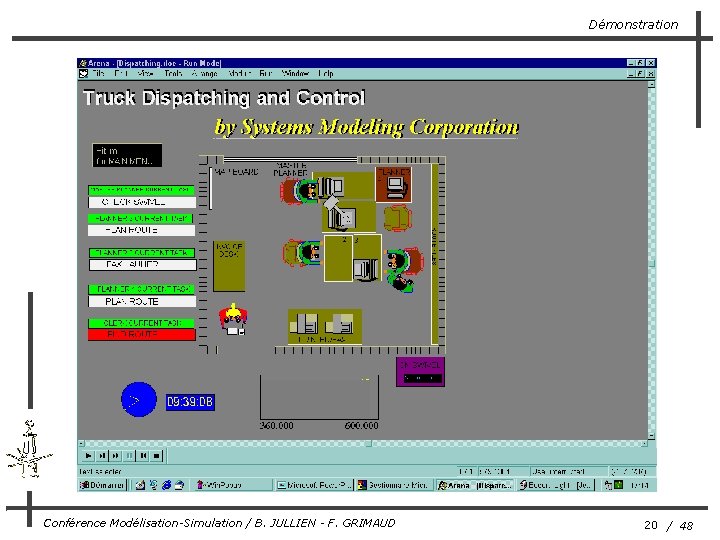Click the digital time display 09:39:08
720x540 pixels.
pos(190,402)
